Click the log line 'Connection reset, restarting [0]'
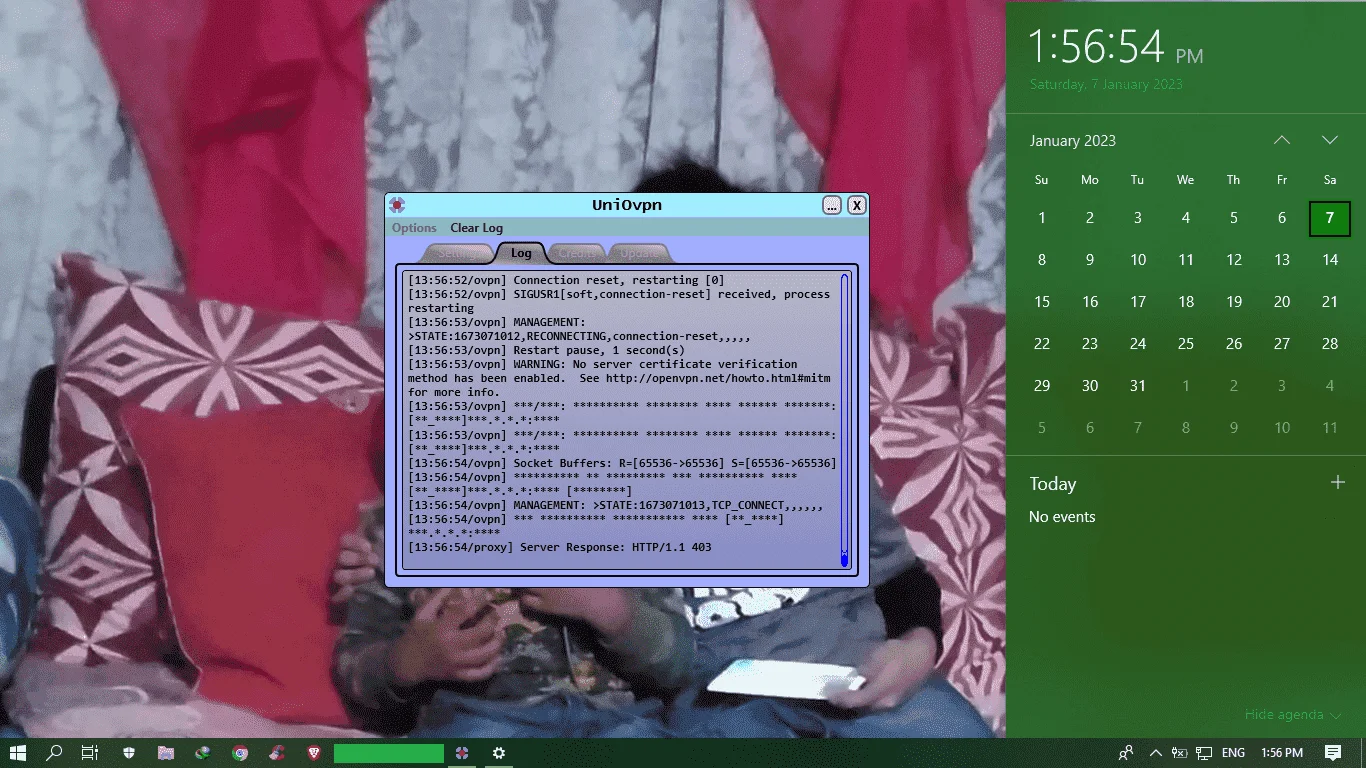This screenshot has height=768, width=1366. (566, 280)
